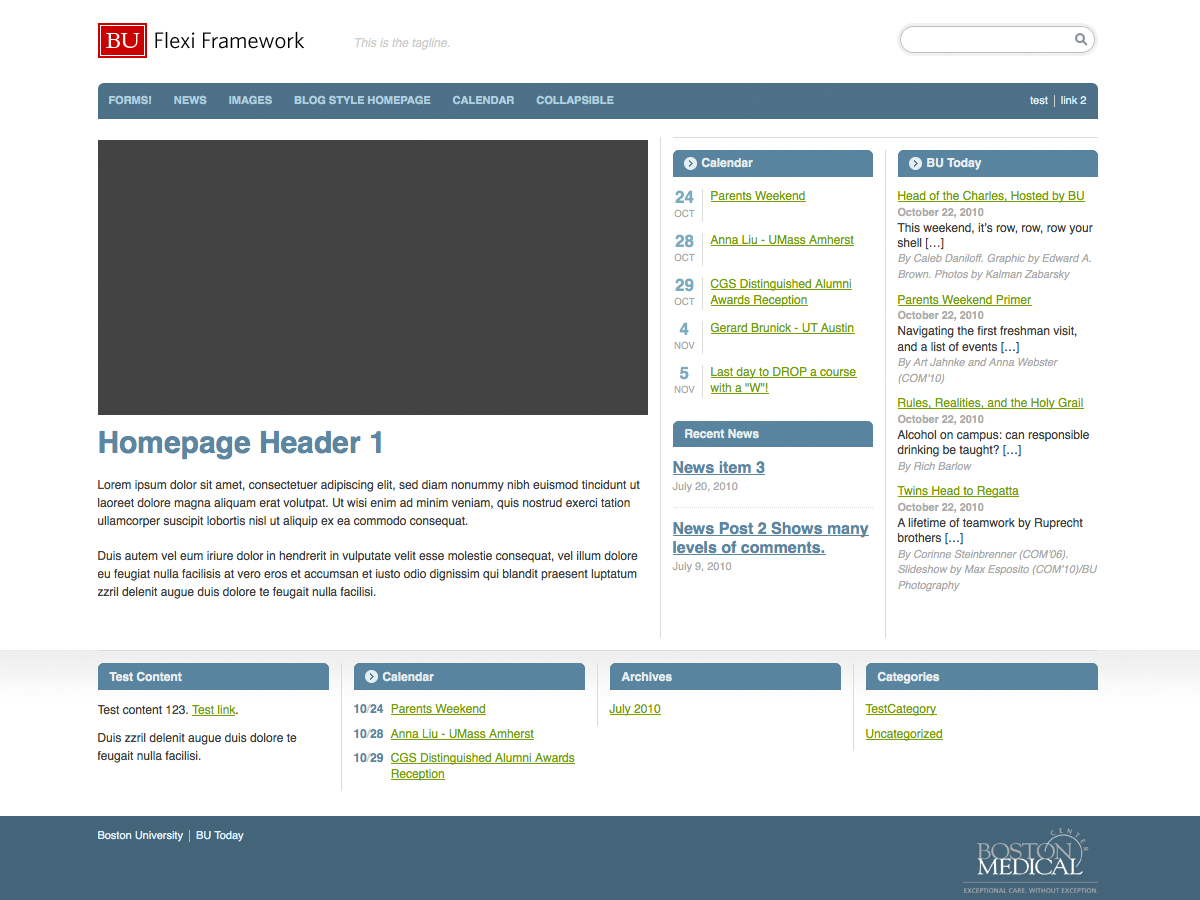The width and height of the screenshot is (1200, 900).
Task: Click the Archives widget header
Action: coord(725,677)
